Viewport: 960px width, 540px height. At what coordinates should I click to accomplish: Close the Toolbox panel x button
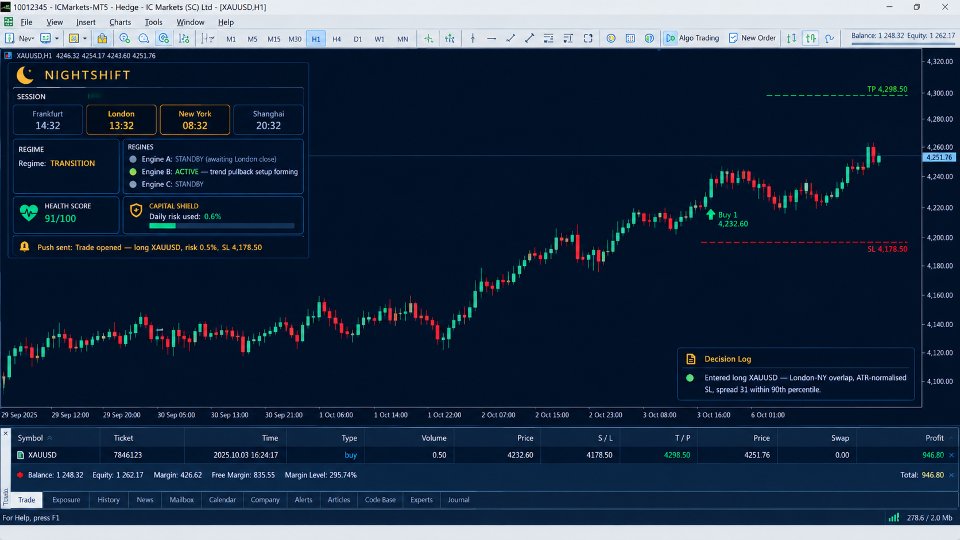point(6,433)
